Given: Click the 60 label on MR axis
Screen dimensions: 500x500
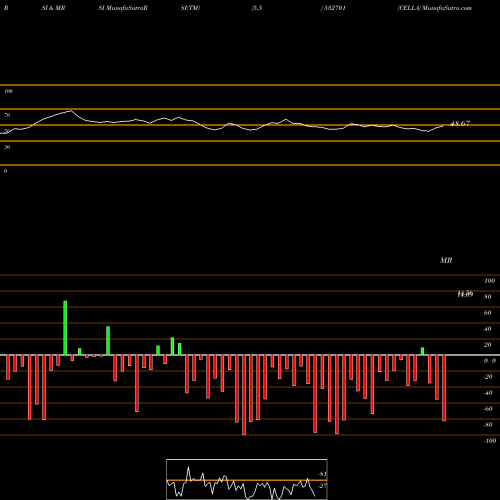Looking at the screenshot, I should click(x=488, y=313).
